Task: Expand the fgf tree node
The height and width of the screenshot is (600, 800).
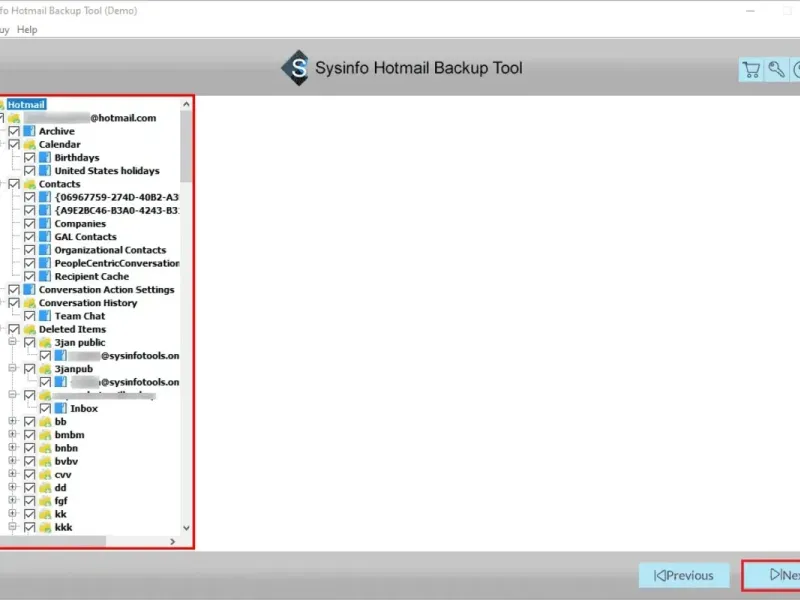Action: coord(13,501)
